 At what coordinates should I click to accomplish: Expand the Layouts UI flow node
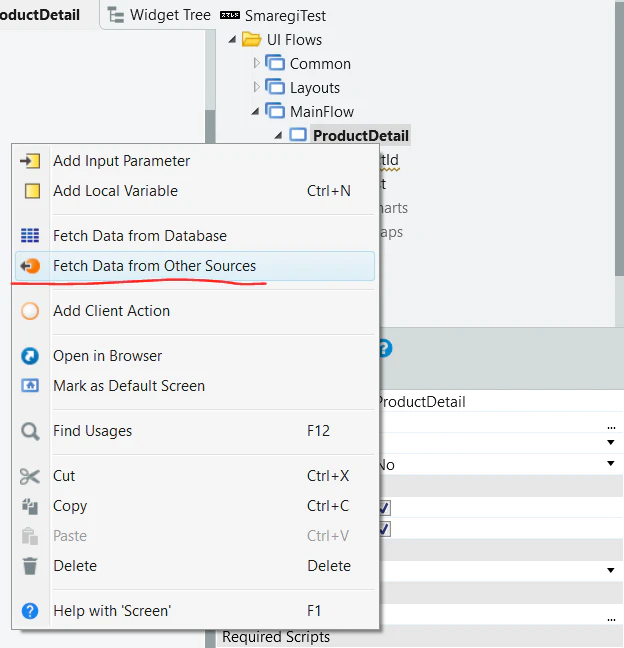coord(256,87)
